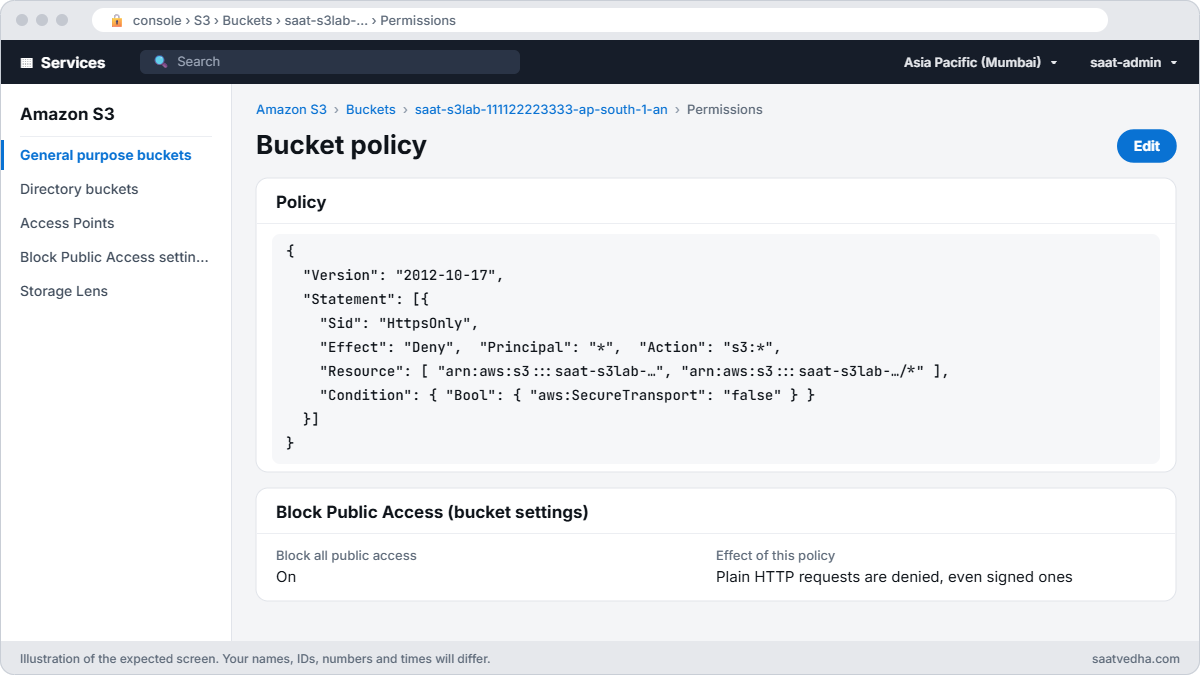Open Storage Lens in sidebar
1200x675 pixels.
64,291
